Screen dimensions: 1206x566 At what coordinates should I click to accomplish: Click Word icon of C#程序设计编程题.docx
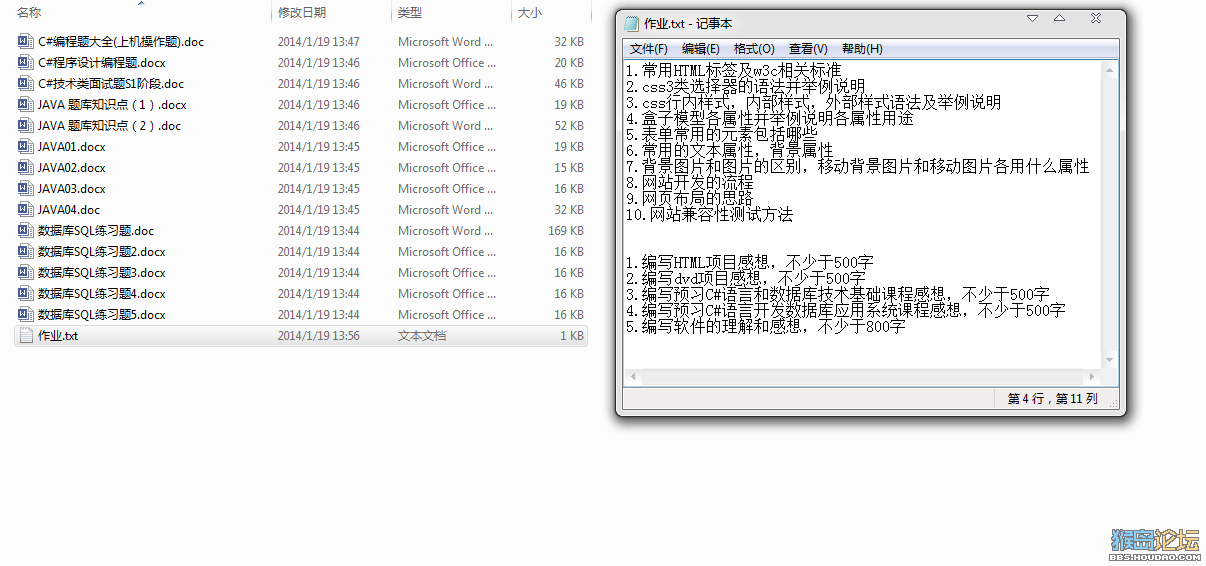(26, 63)
